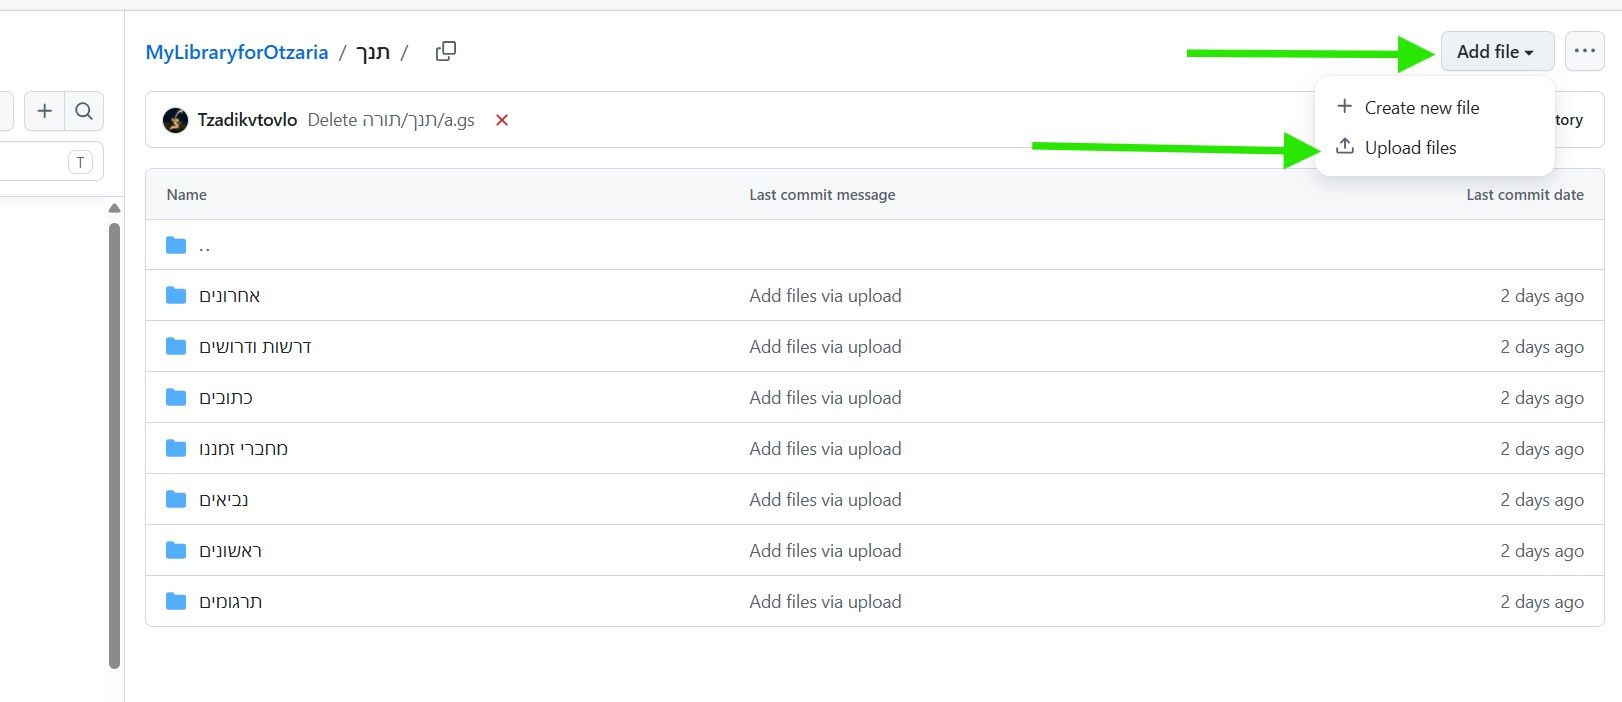Click the sidebar vertical scrollbar
The width and height of the screenshot is (1622, 702).
click(114, 445)
